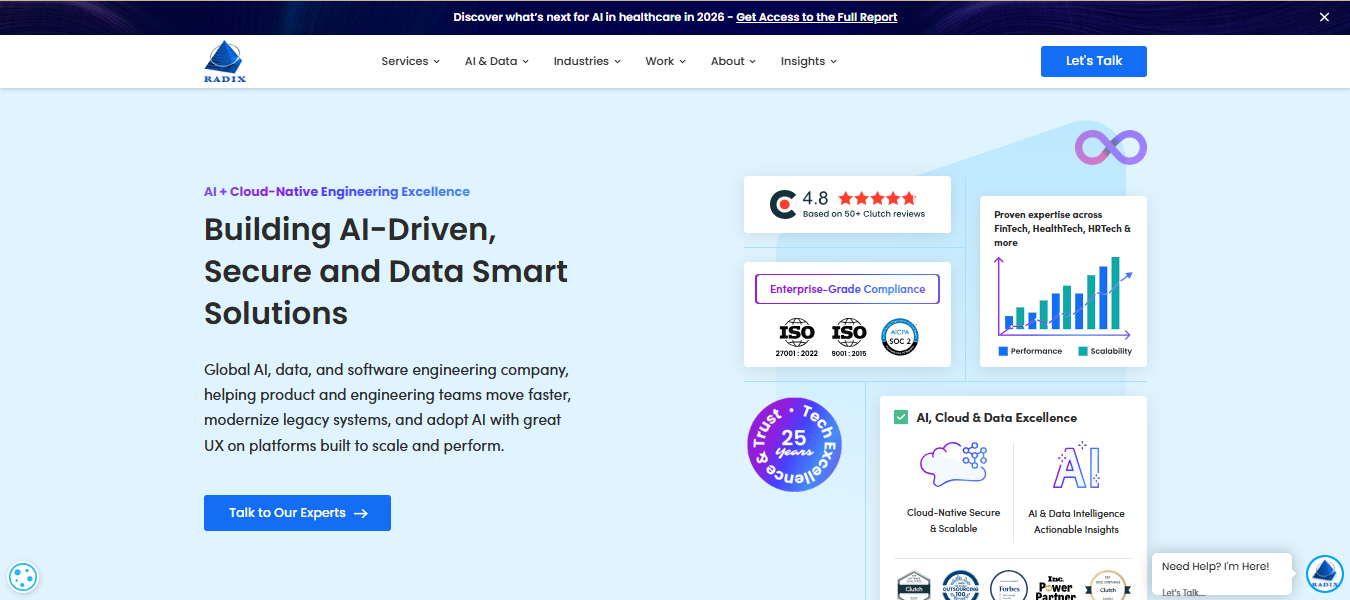Image resolution: width=1350 pixels, height=600 pixels.
Task: Dismiss the top announcement banner
Action: pyautogui.click(x=1324, y=17)
